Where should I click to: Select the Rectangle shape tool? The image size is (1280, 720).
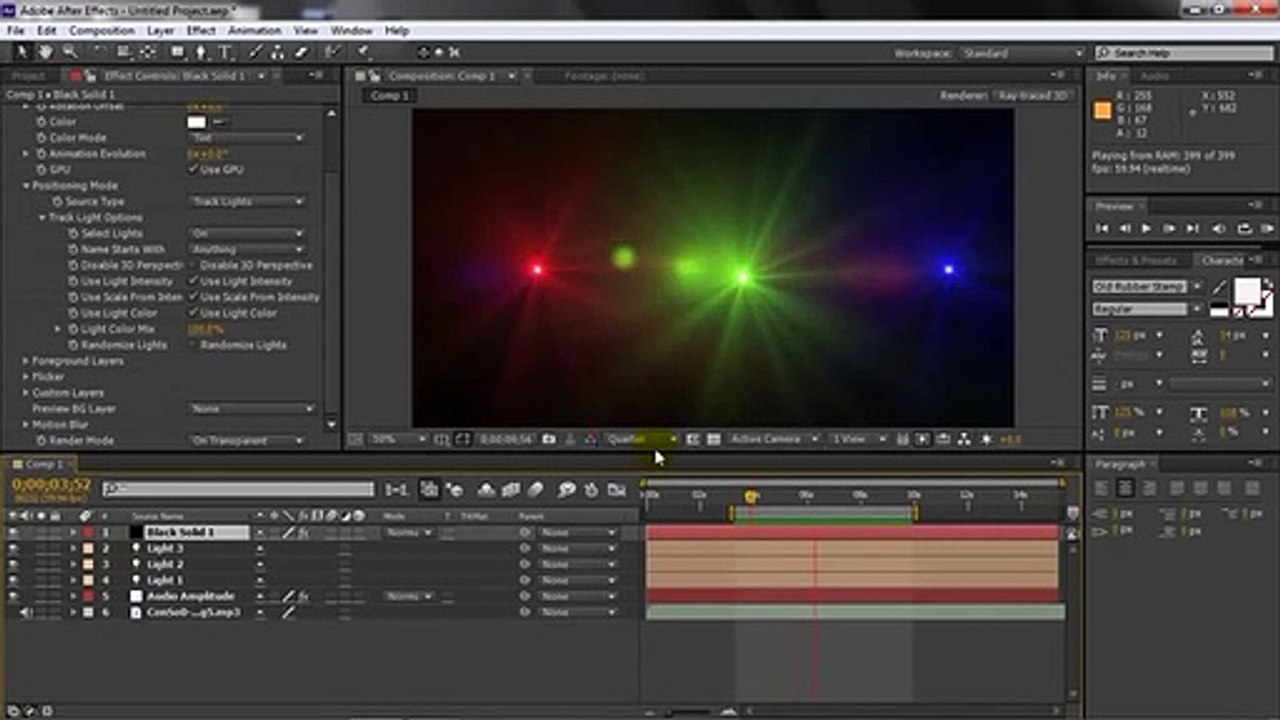tap(178, 52)
